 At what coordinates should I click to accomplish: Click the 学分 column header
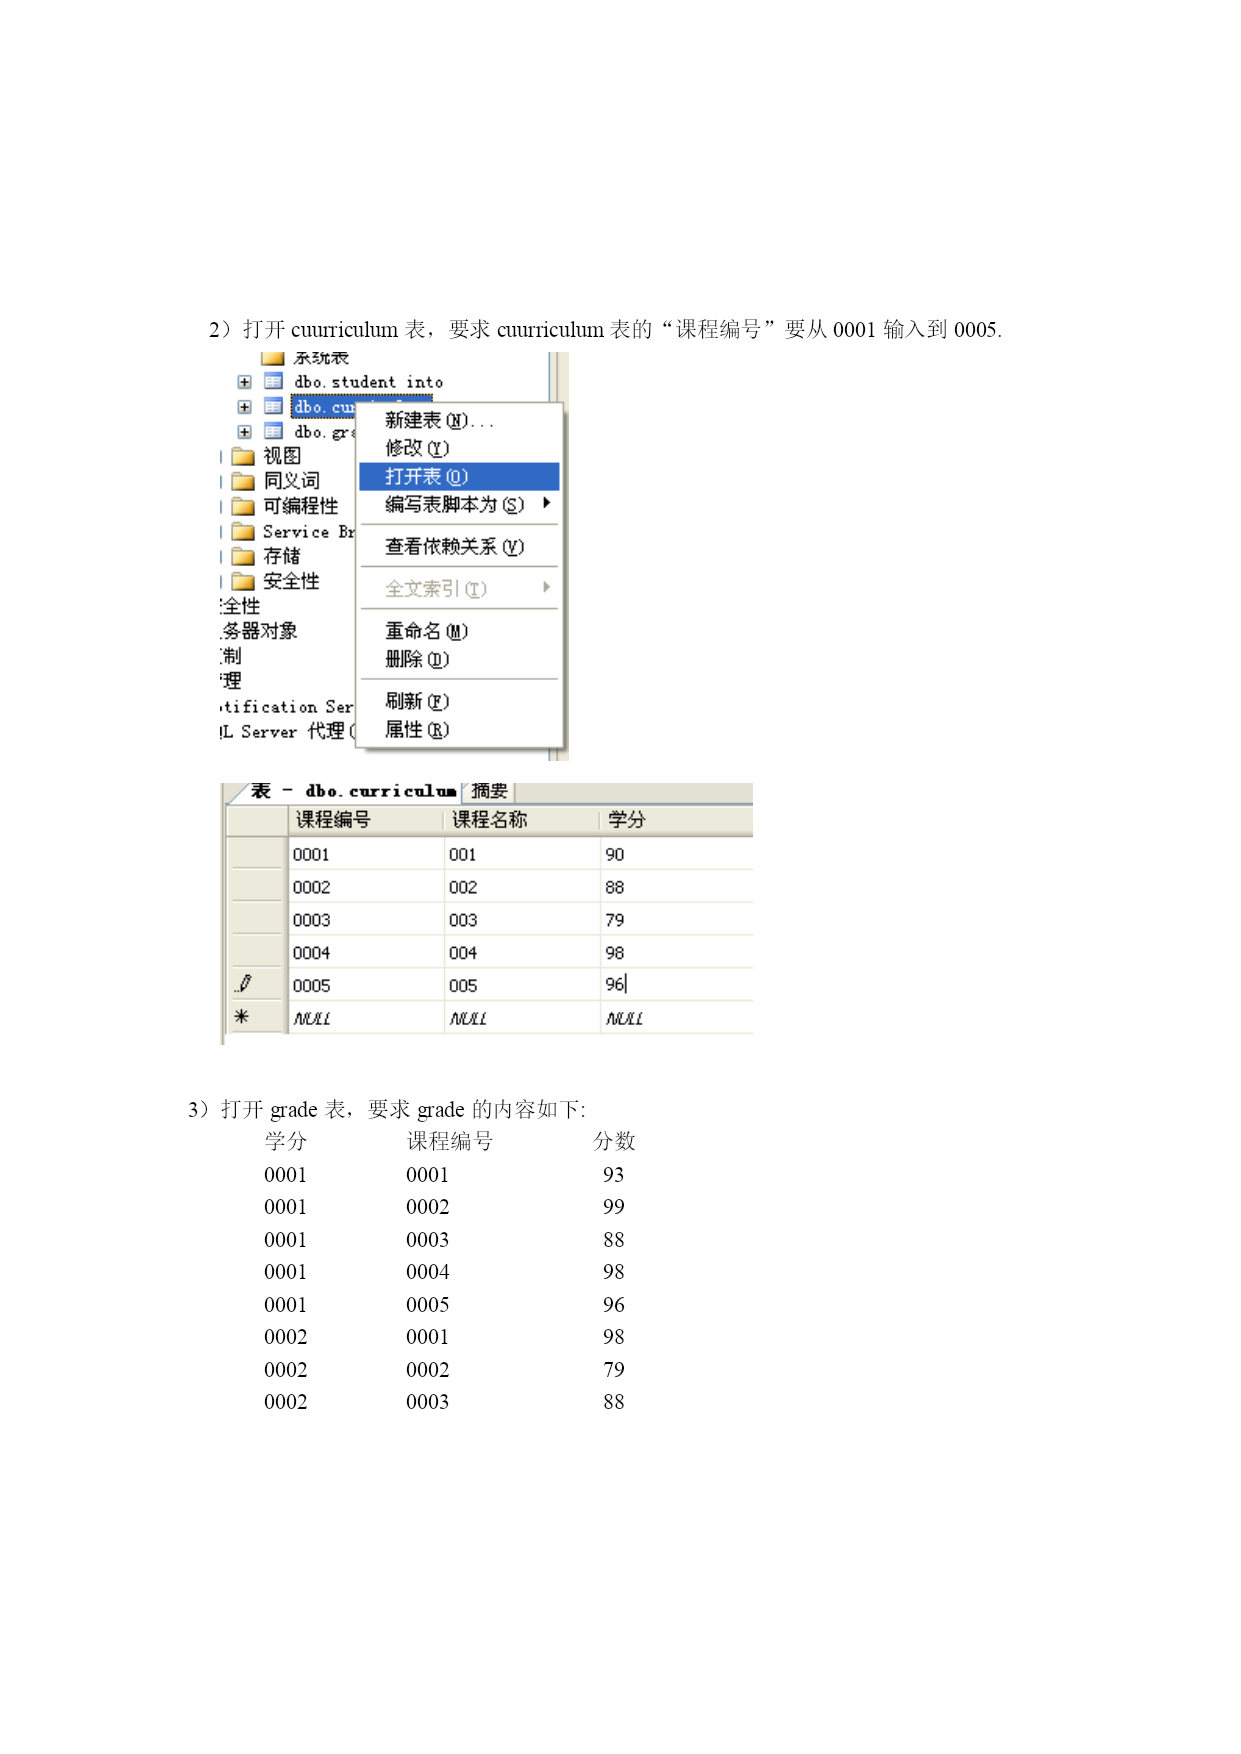[x=677, y=820]
